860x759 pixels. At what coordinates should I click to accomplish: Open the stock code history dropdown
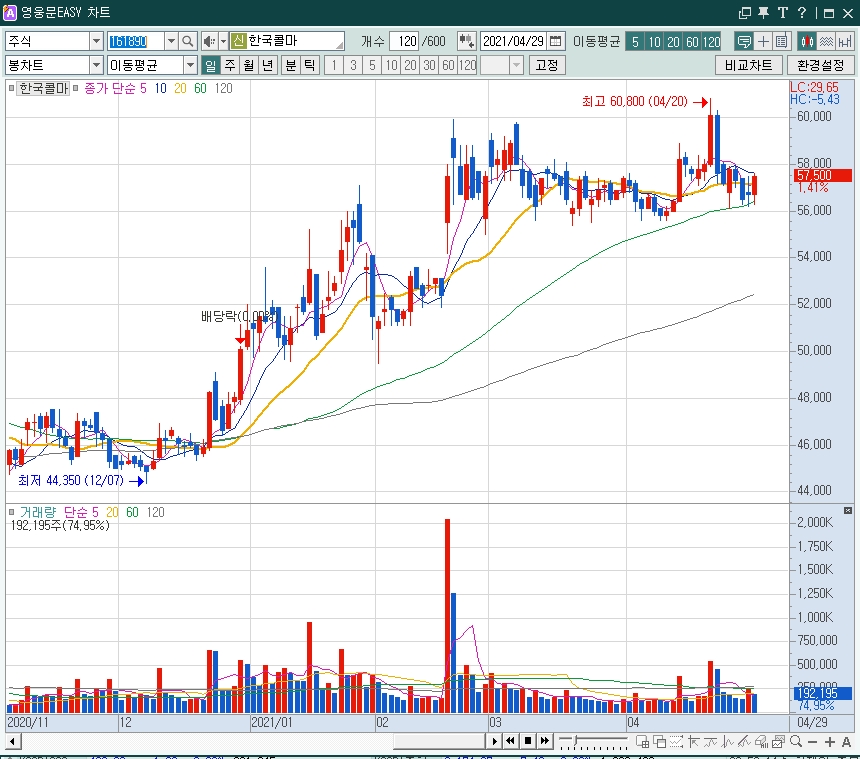[x=171, y=41]
